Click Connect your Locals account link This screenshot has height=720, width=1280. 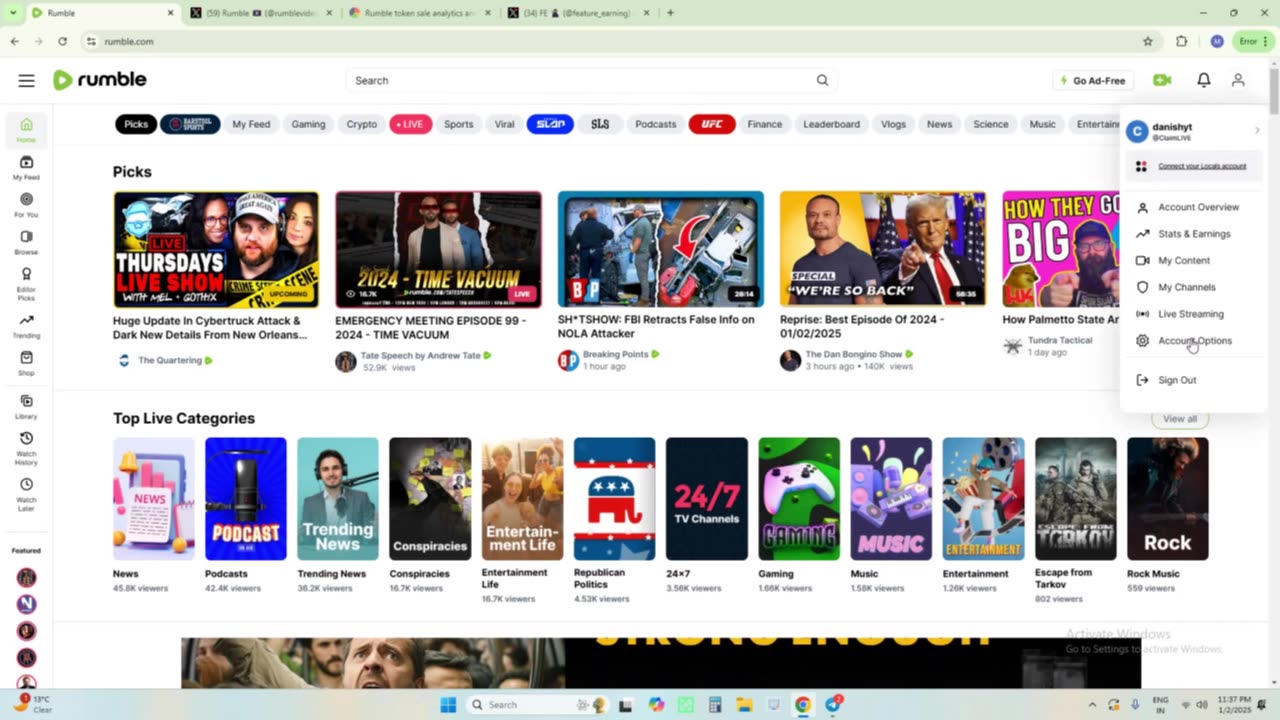coord(1202,166)
